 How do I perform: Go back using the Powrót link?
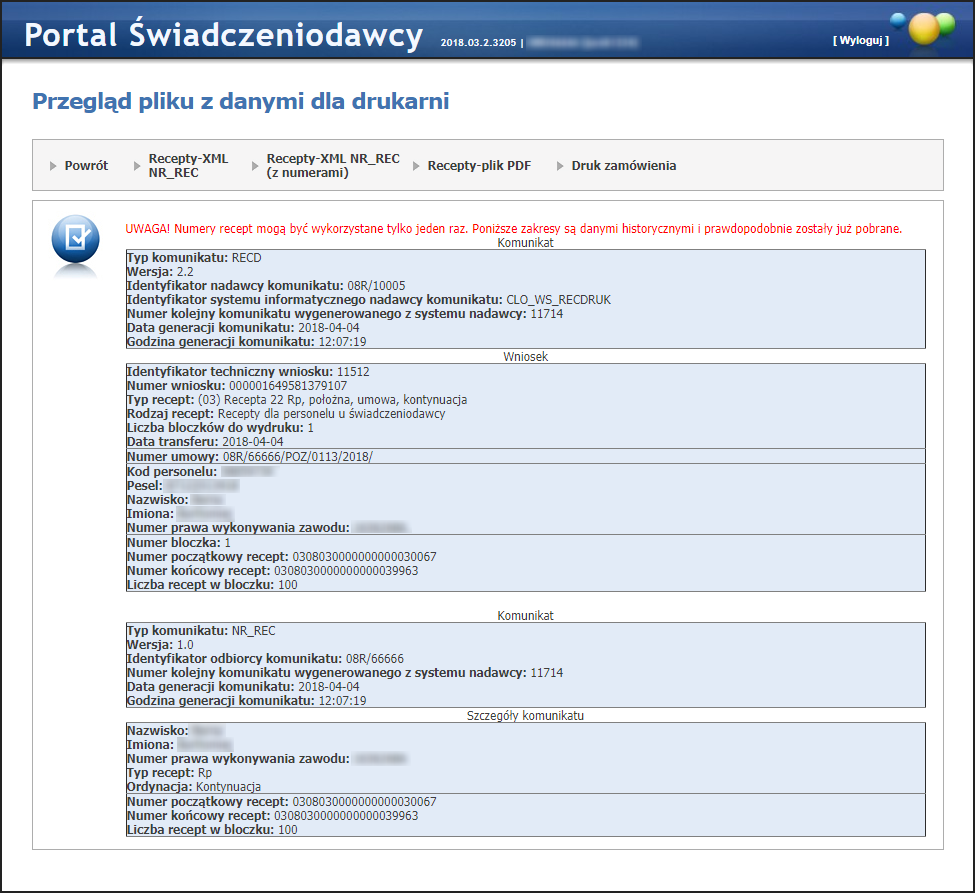86,166
